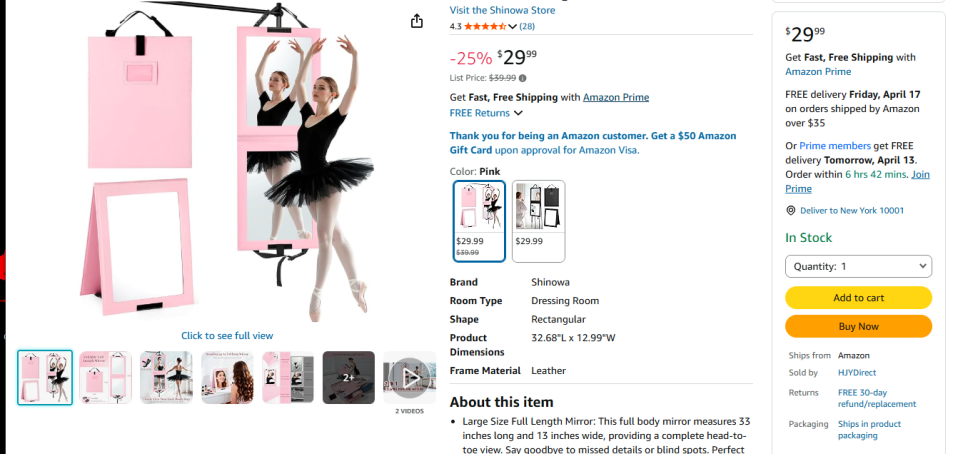Select the black color variant swatch
The width and height of the screenshot is (953, 454).
click(538, 220)
